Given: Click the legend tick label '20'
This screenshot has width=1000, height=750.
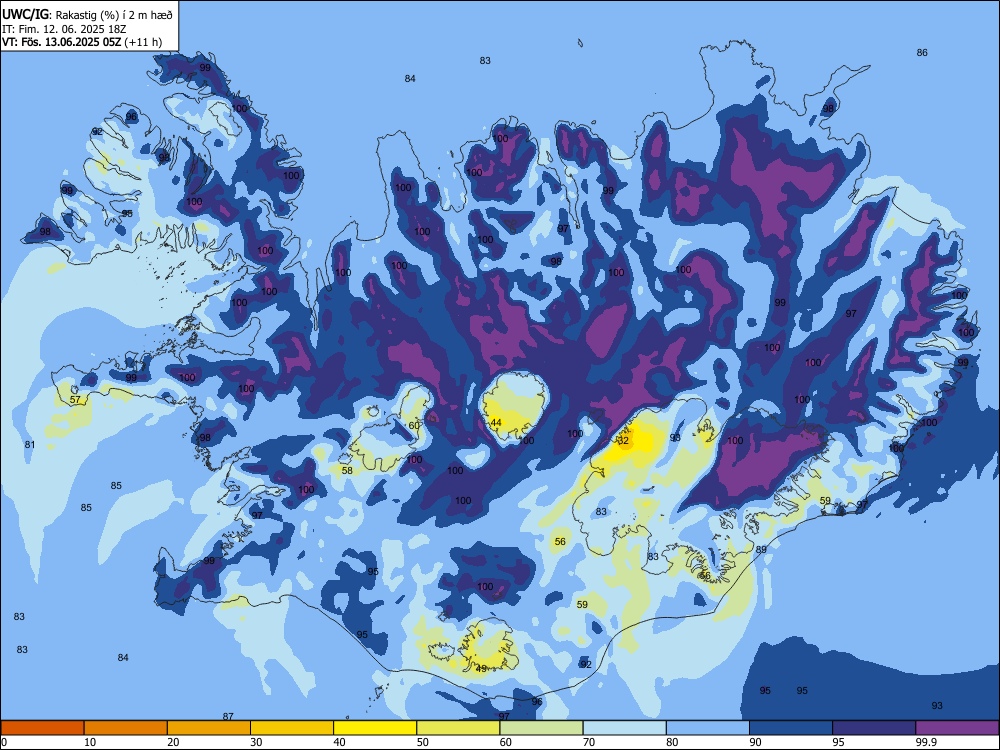Looking at the screenshot, I should coord(173,742).
